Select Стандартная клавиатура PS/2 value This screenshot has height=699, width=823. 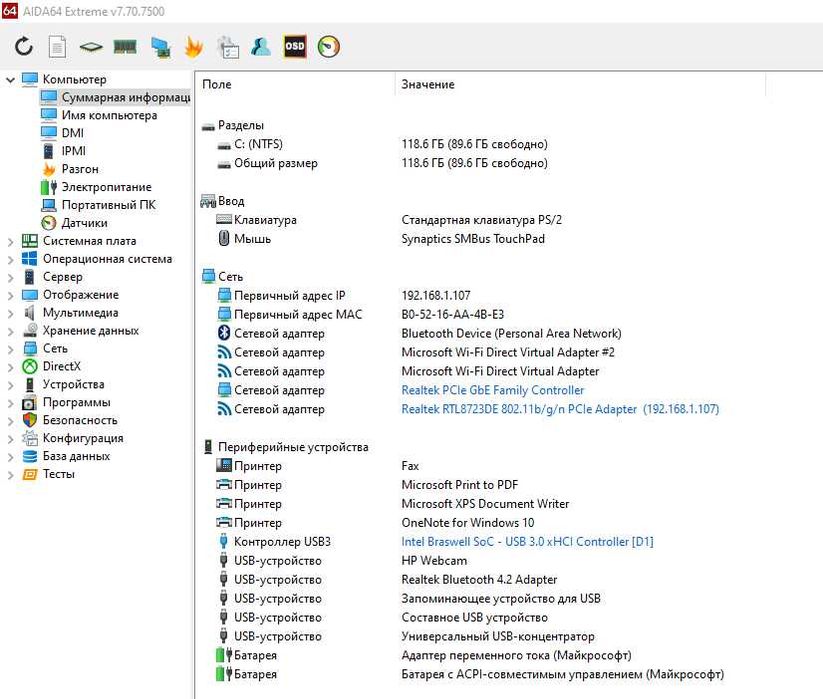481,219
